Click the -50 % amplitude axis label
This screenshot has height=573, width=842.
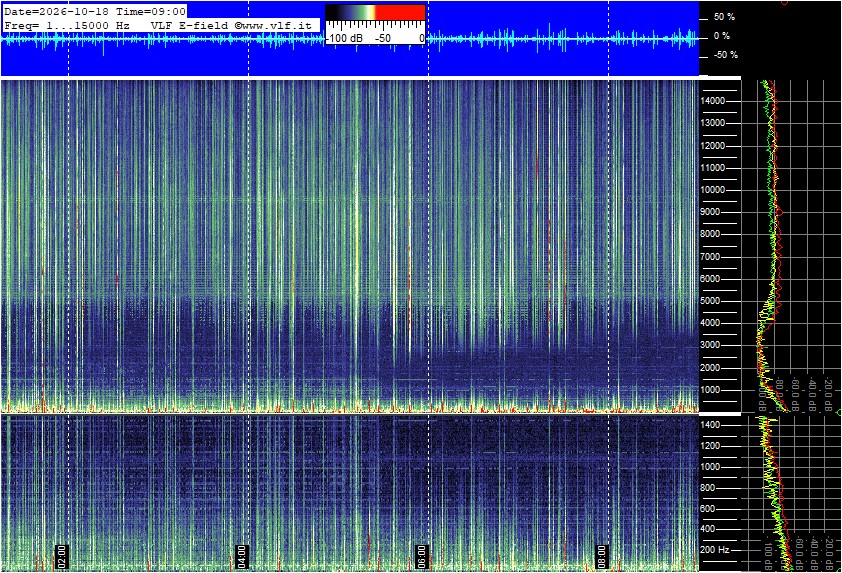(726, 55)
